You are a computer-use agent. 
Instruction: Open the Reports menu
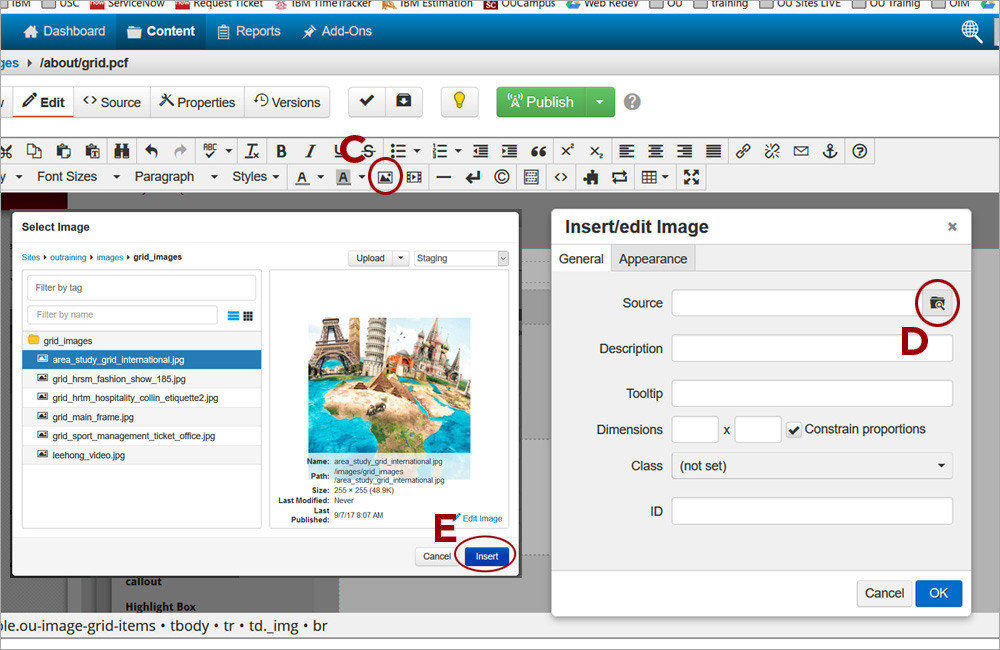click(248, 31)
